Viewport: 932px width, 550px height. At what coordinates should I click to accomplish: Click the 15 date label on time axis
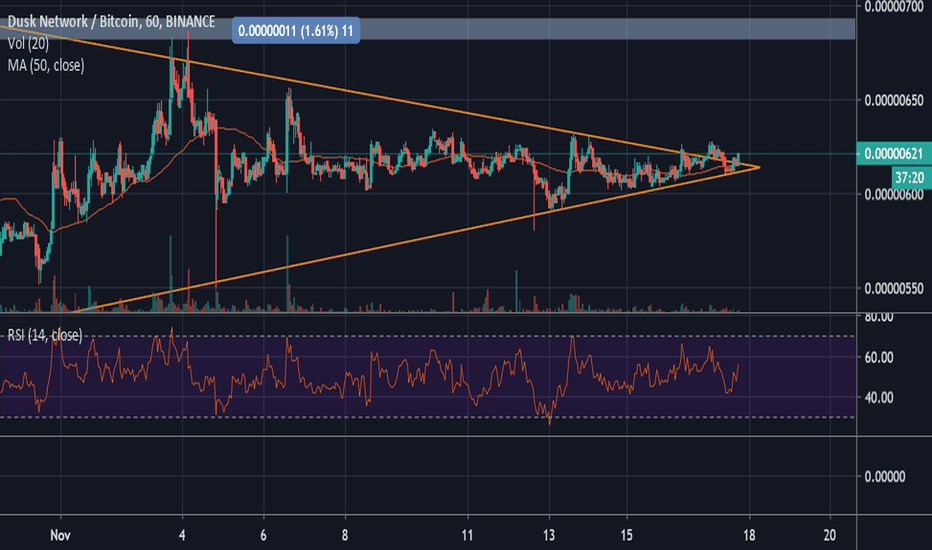626,535
